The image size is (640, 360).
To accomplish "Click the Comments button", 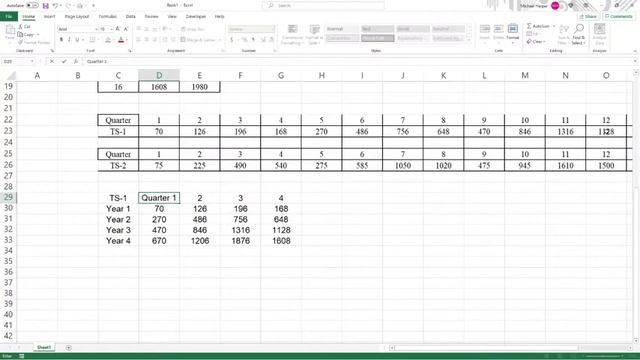I will tap(619, 16).
